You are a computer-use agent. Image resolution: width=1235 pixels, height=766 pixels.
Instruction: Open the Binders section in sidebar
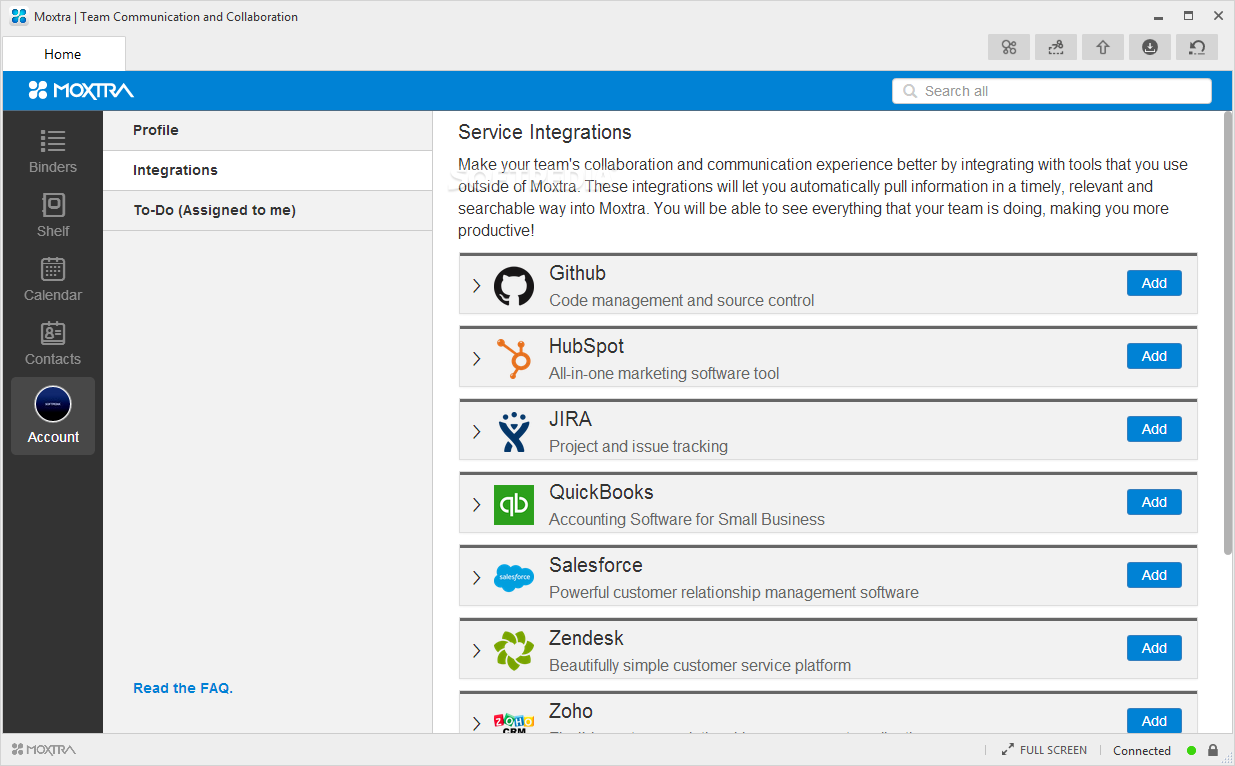[53, 151]
